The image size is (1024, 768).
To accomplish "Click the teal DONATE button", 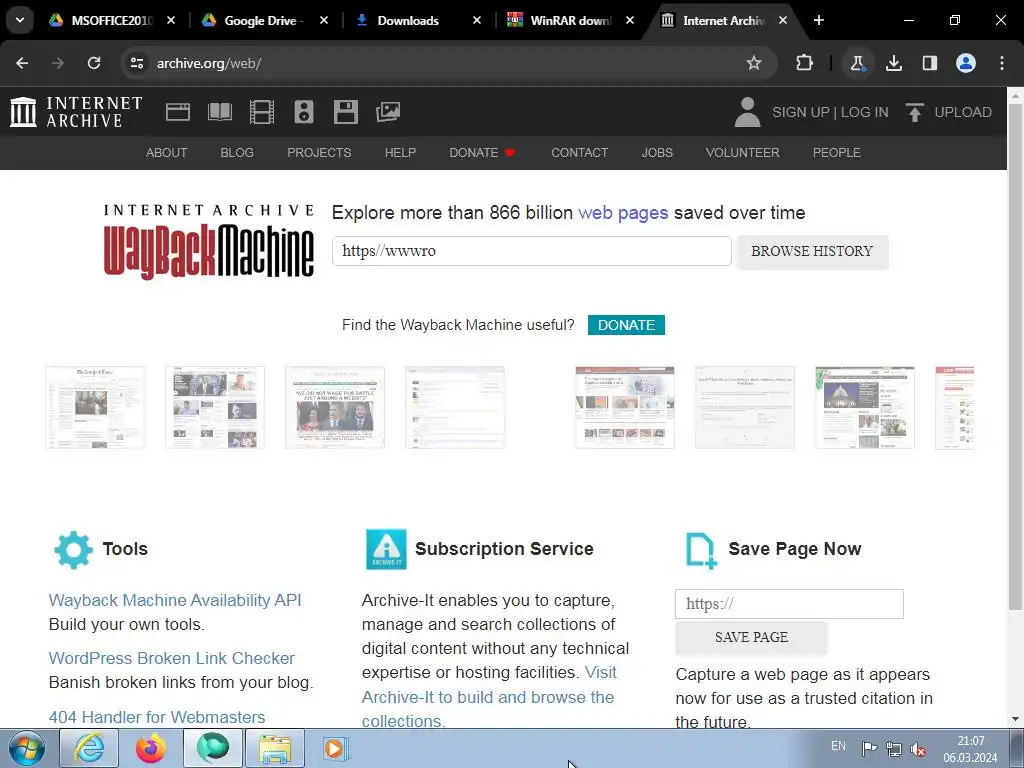I will tap(626, 325).
